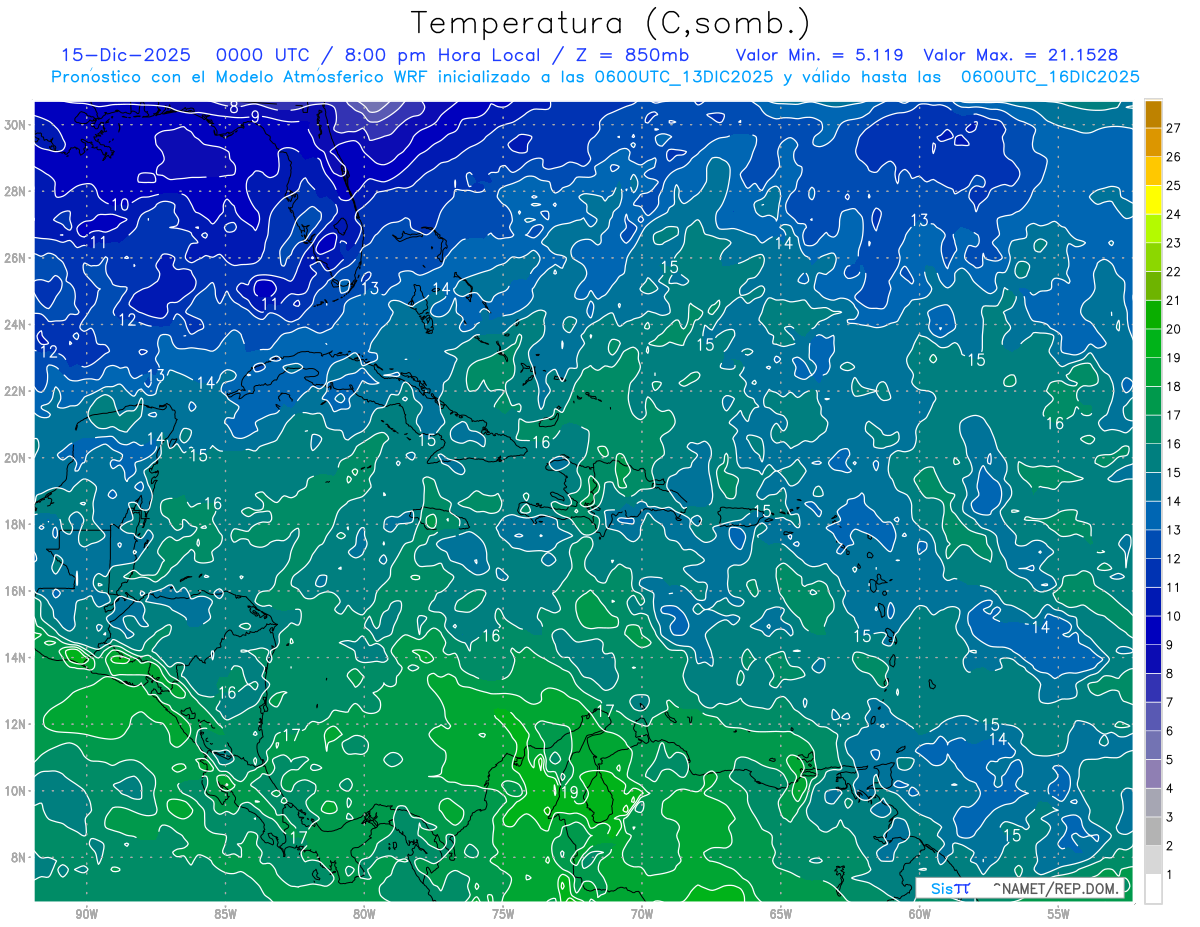
Task: Click yellow swatch between 24 and 25 on scale
Action: 1153,200
